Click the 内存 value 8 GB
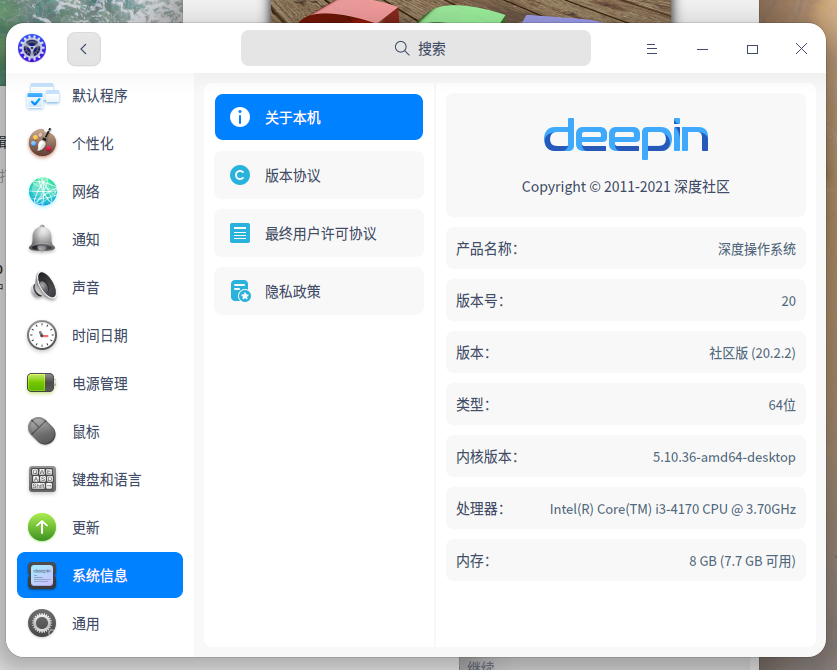The image size is (837, 670). click(742, 561)
